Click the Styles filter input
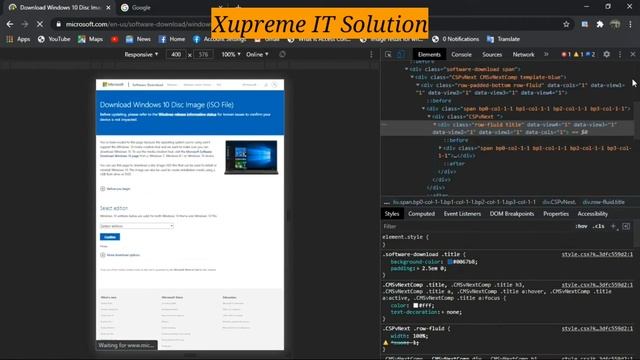Viewport: 640px width, 360px height. pyautogui.click(x=476, y=226)
